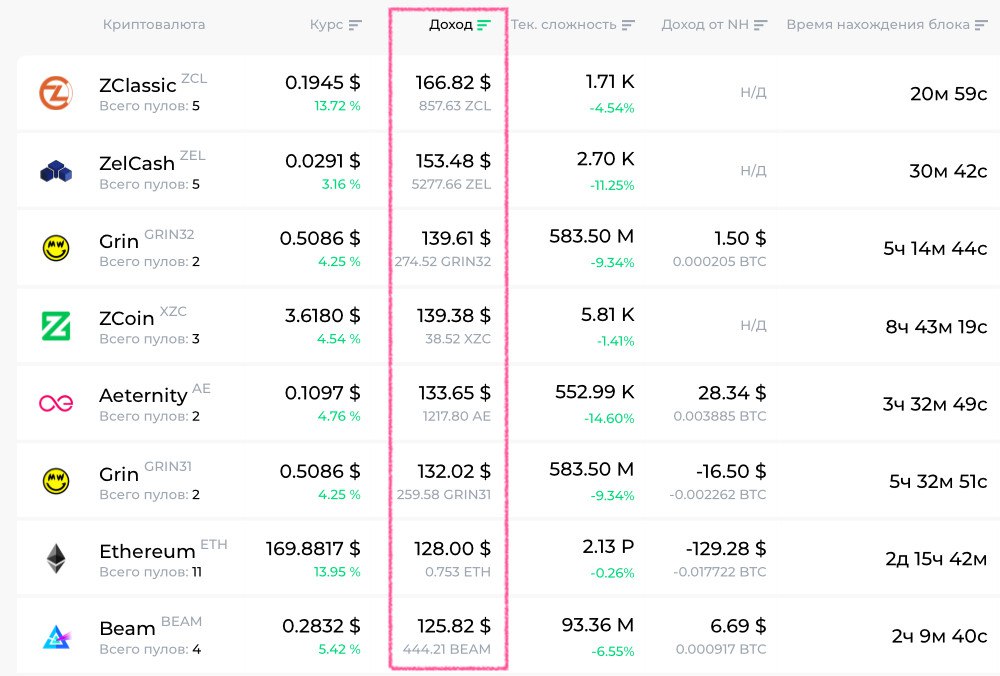Click Aeternity NH income 28.34 $
Image resolution: width=1000 pixels, height=676 pixels.
732,393
